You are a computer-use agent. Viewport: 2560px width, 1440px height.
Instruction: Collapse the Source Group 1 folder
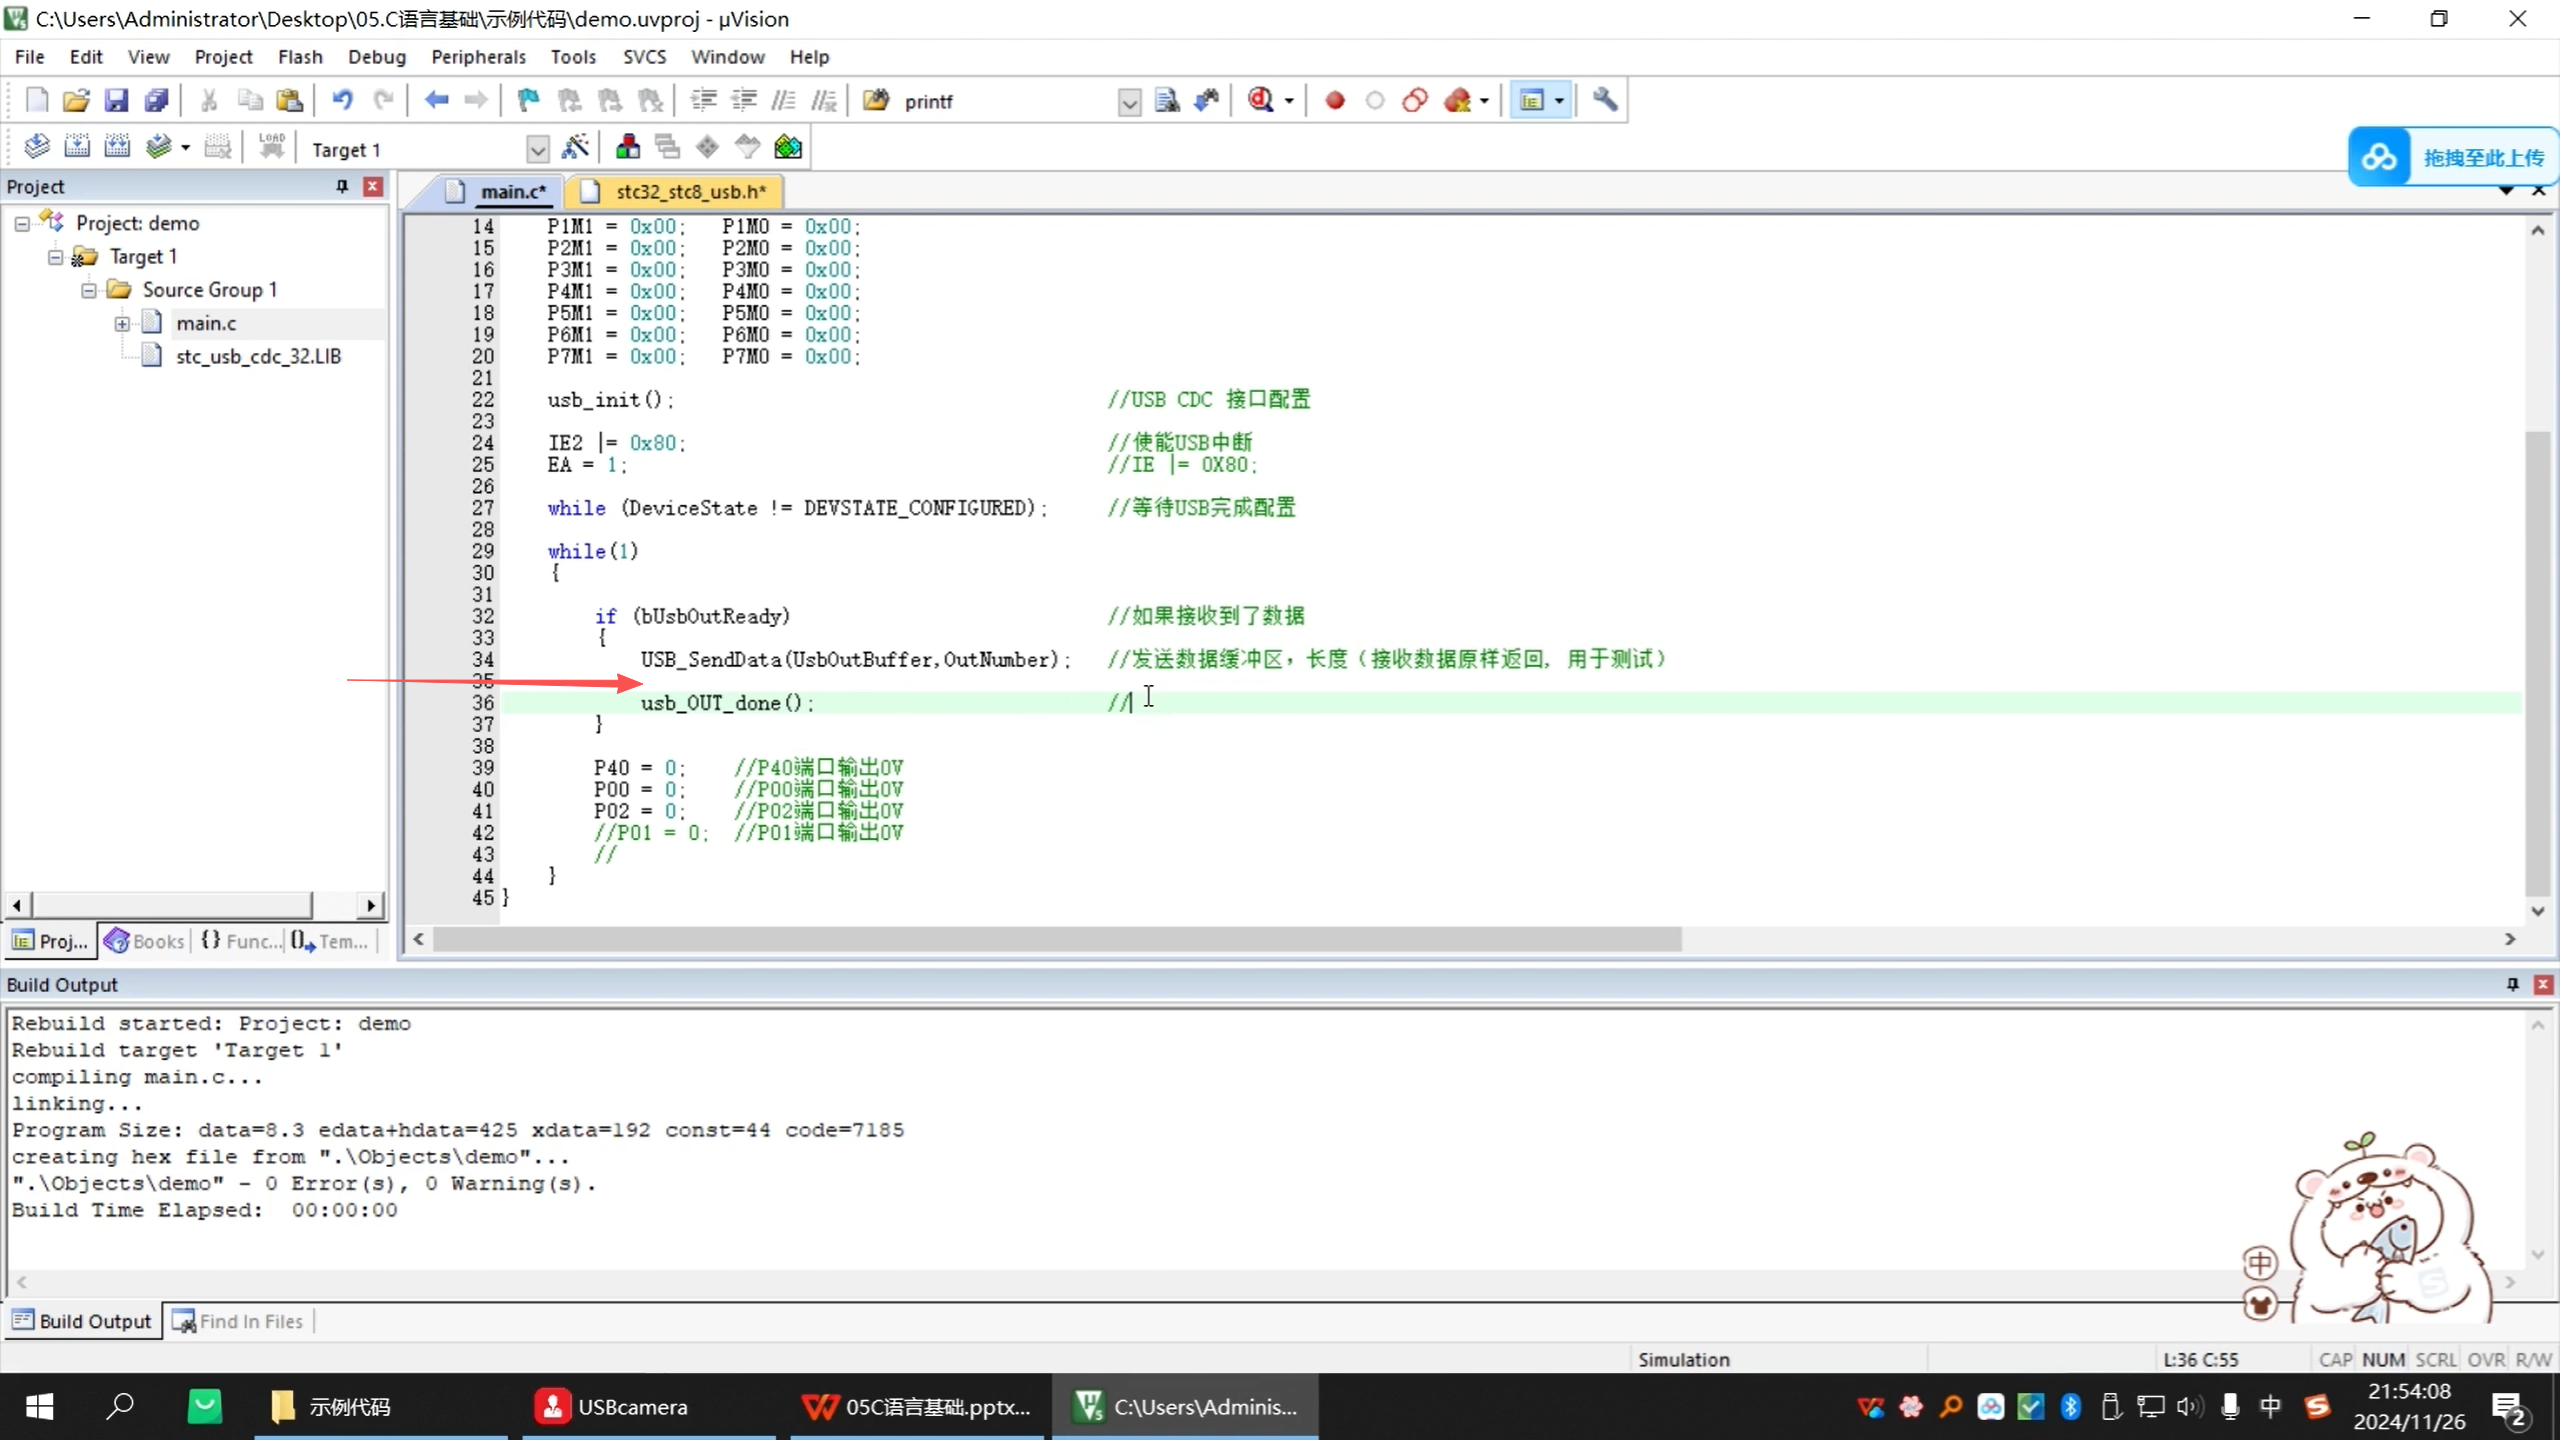pos(88,290)
